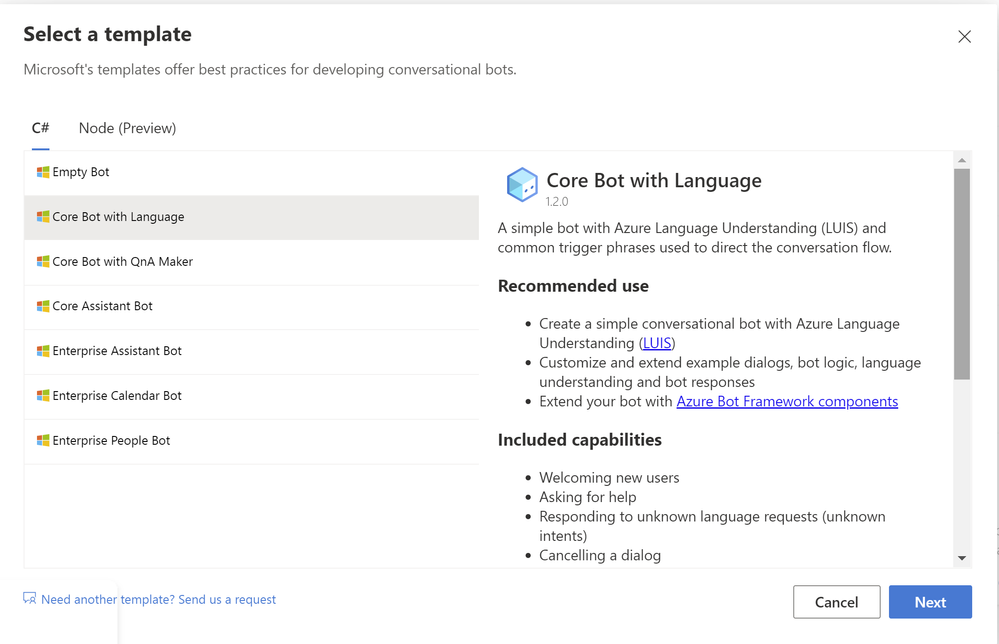Click the feedback icon beside template request
This screenshot has width=999, height=644.
tap(30, 599)
